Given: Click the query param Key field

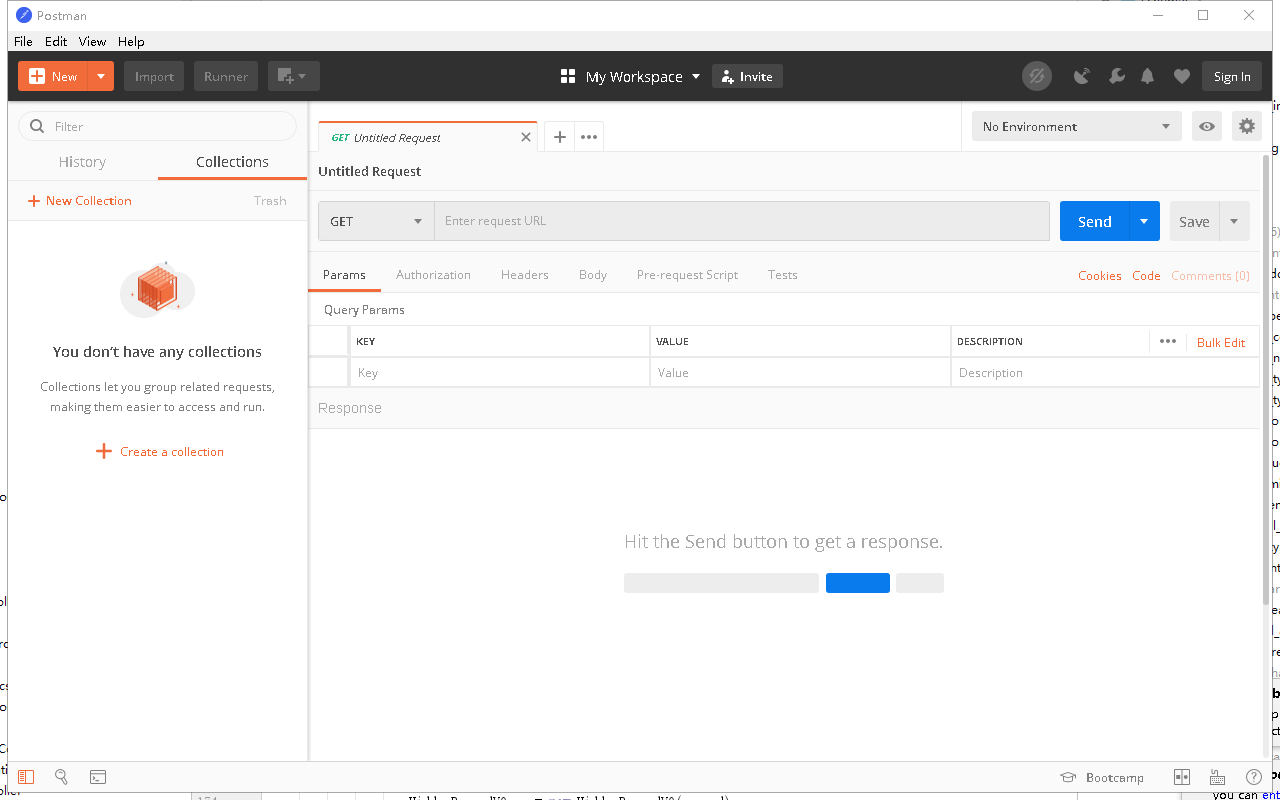Looking at the screenshot, I should point(500,373).
